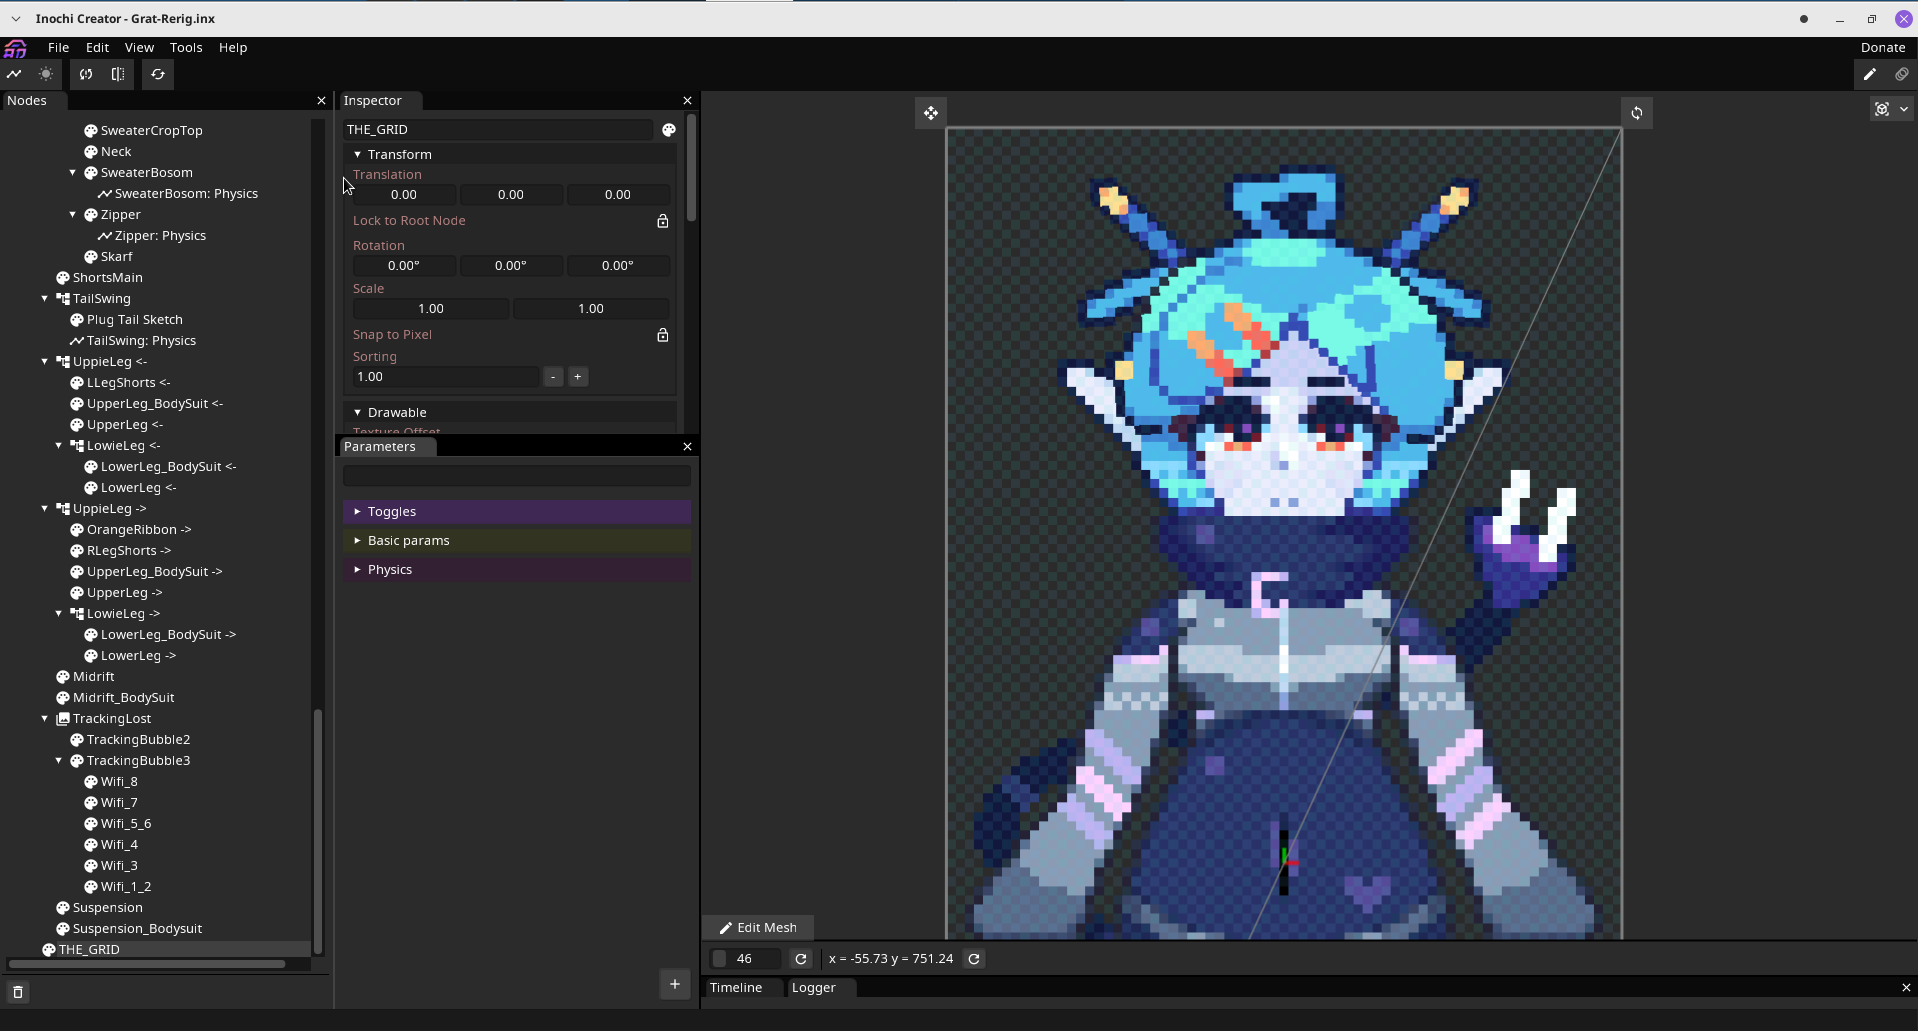This screenshot has height=1031, width=1918.
Task: Select the animation mode link icon
Action: [1901, 74]
